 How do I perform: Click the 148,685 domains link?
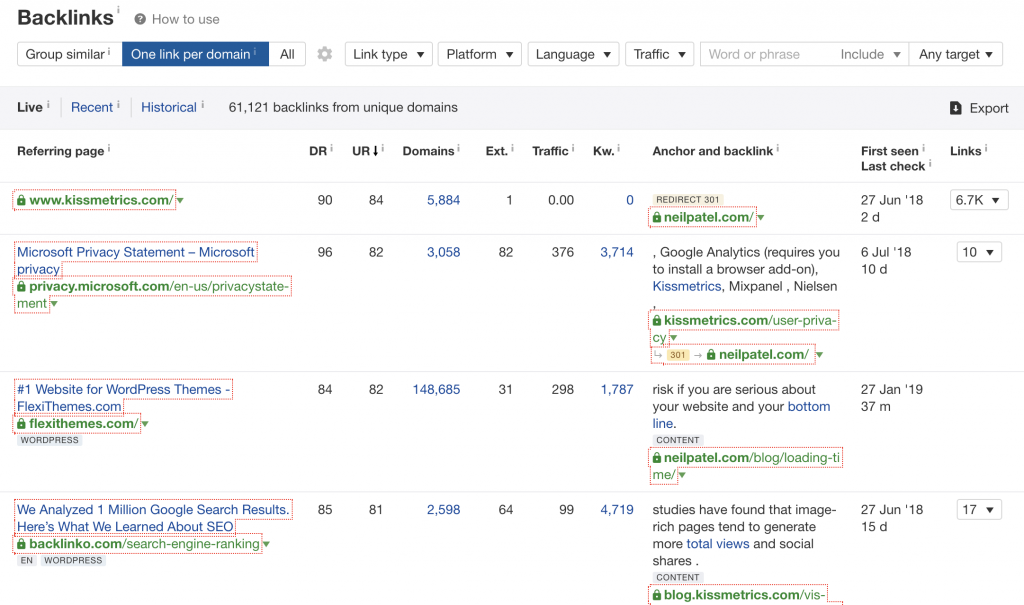(436, 389)
